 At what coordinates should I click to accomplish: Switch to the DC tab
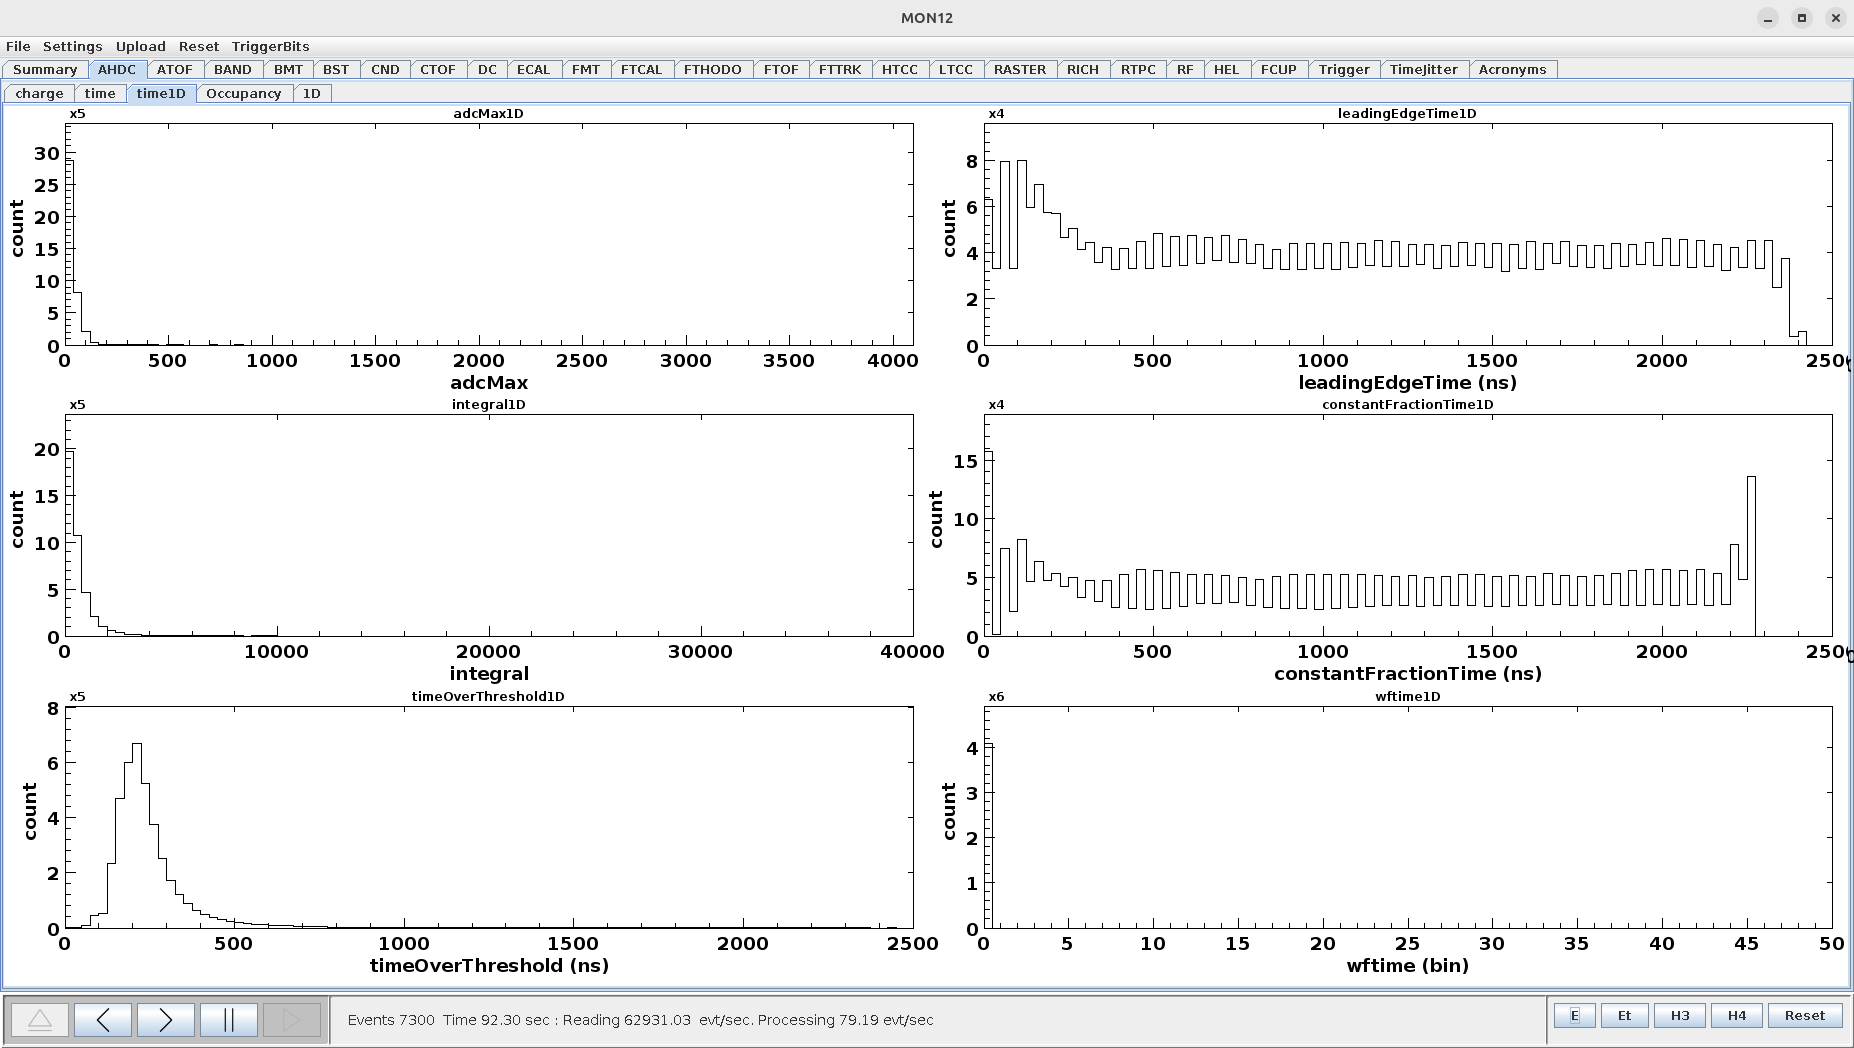(x=487, y=69)
